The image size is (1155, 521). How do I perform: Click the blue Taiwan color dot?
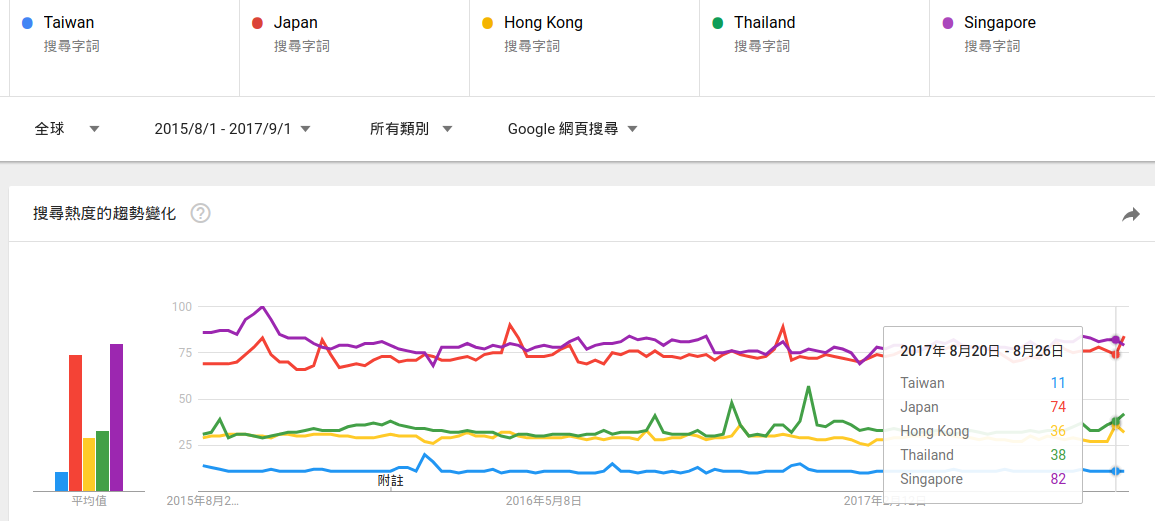[x=27, y=23]
